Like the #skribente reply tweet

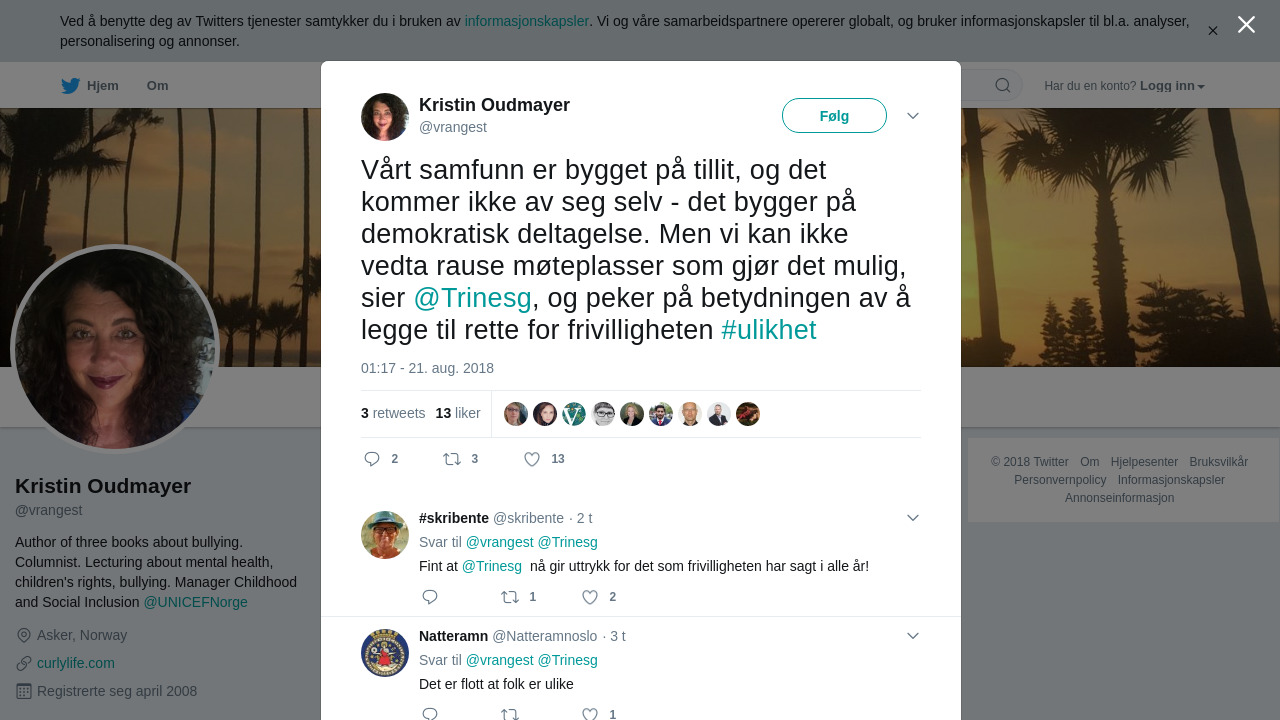(x=590, y=597)
